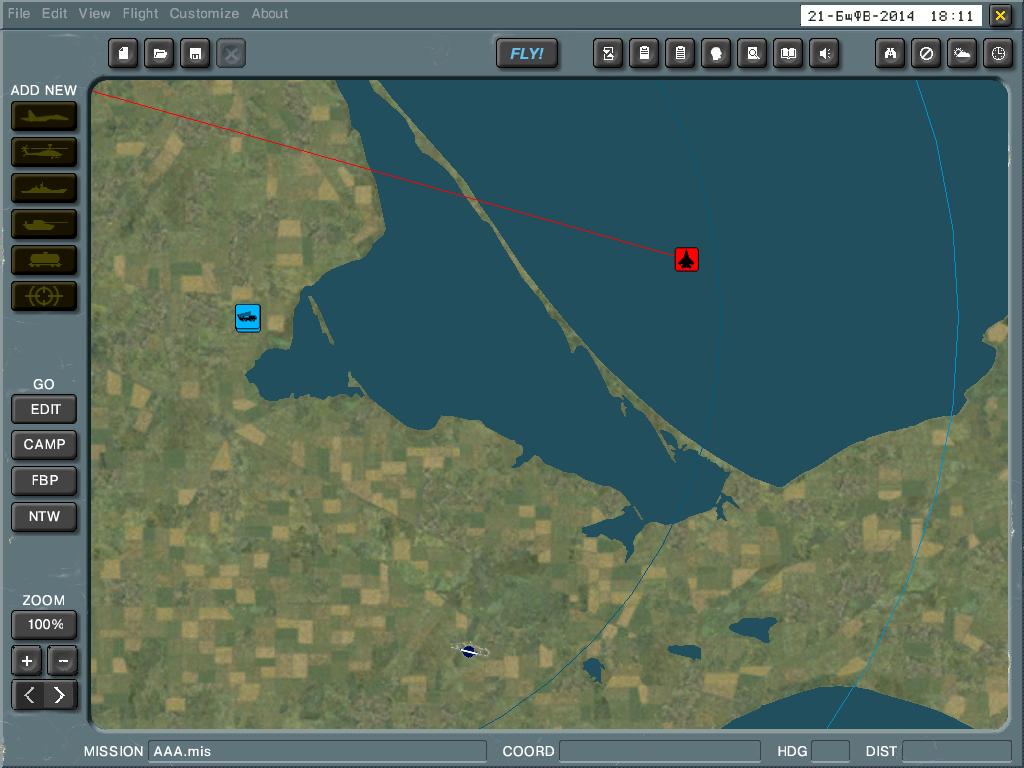Launch the mission with the FLY! button

[527, 54]
